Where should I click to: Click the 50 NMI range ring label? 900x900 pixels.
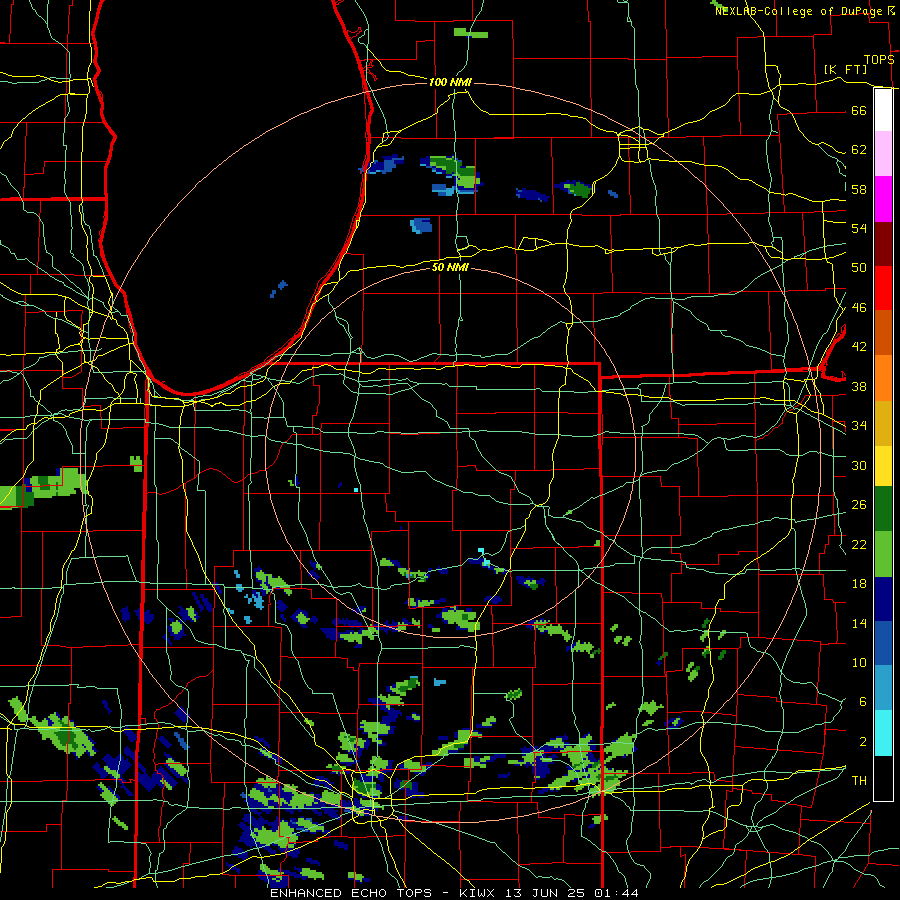point(450,267)
